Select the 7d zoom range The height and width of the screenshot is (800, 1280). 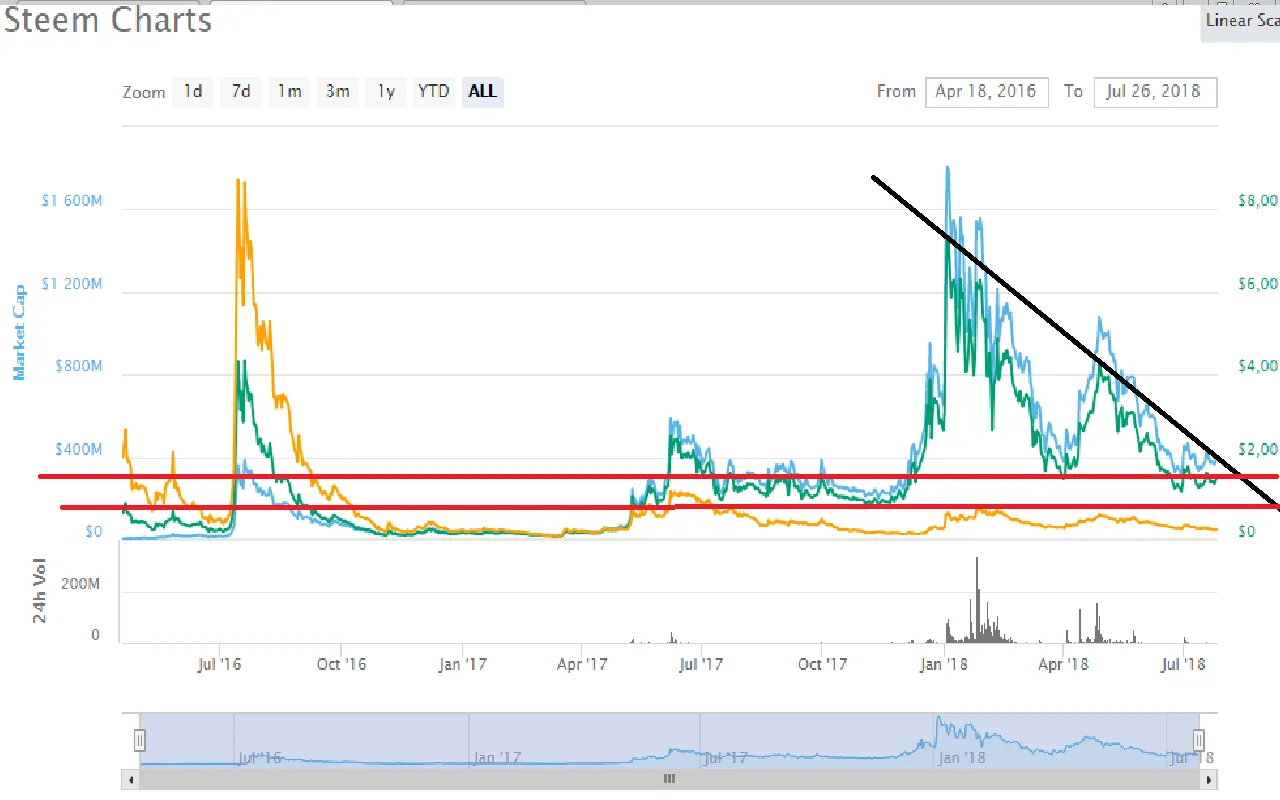(241, 92)
